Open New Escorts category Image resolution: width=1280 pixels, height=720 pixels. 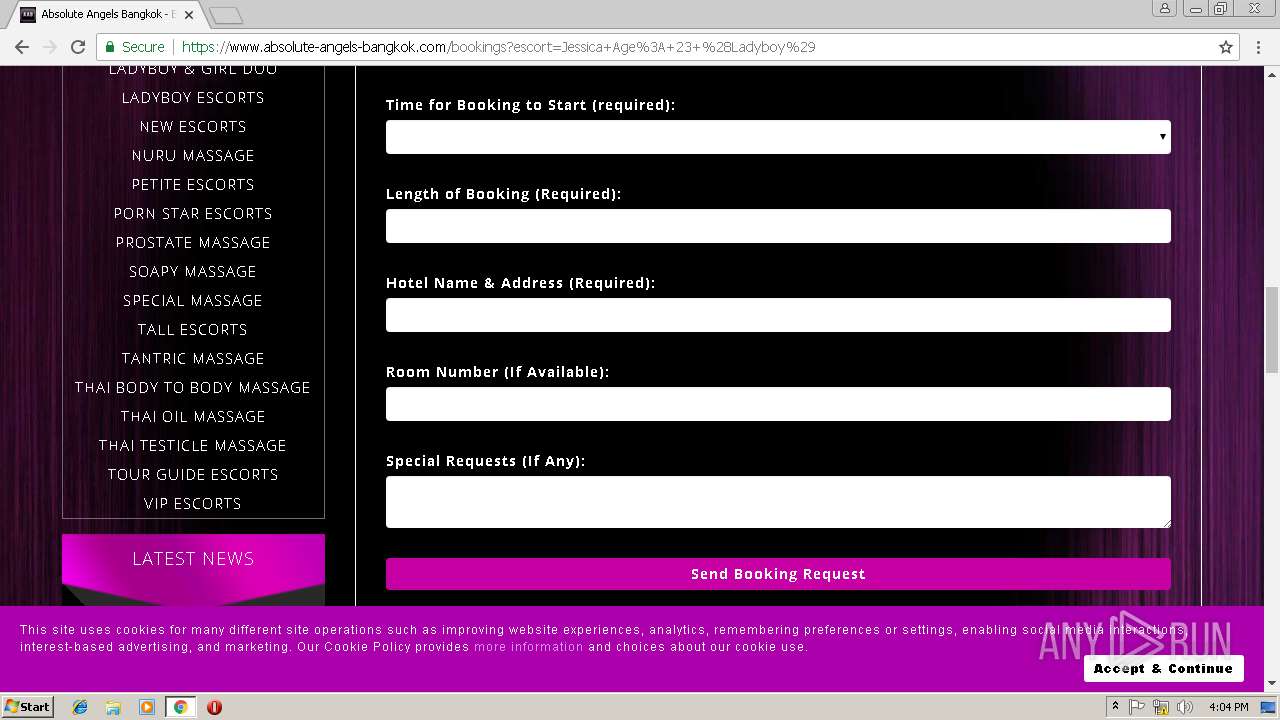(193, 127)
